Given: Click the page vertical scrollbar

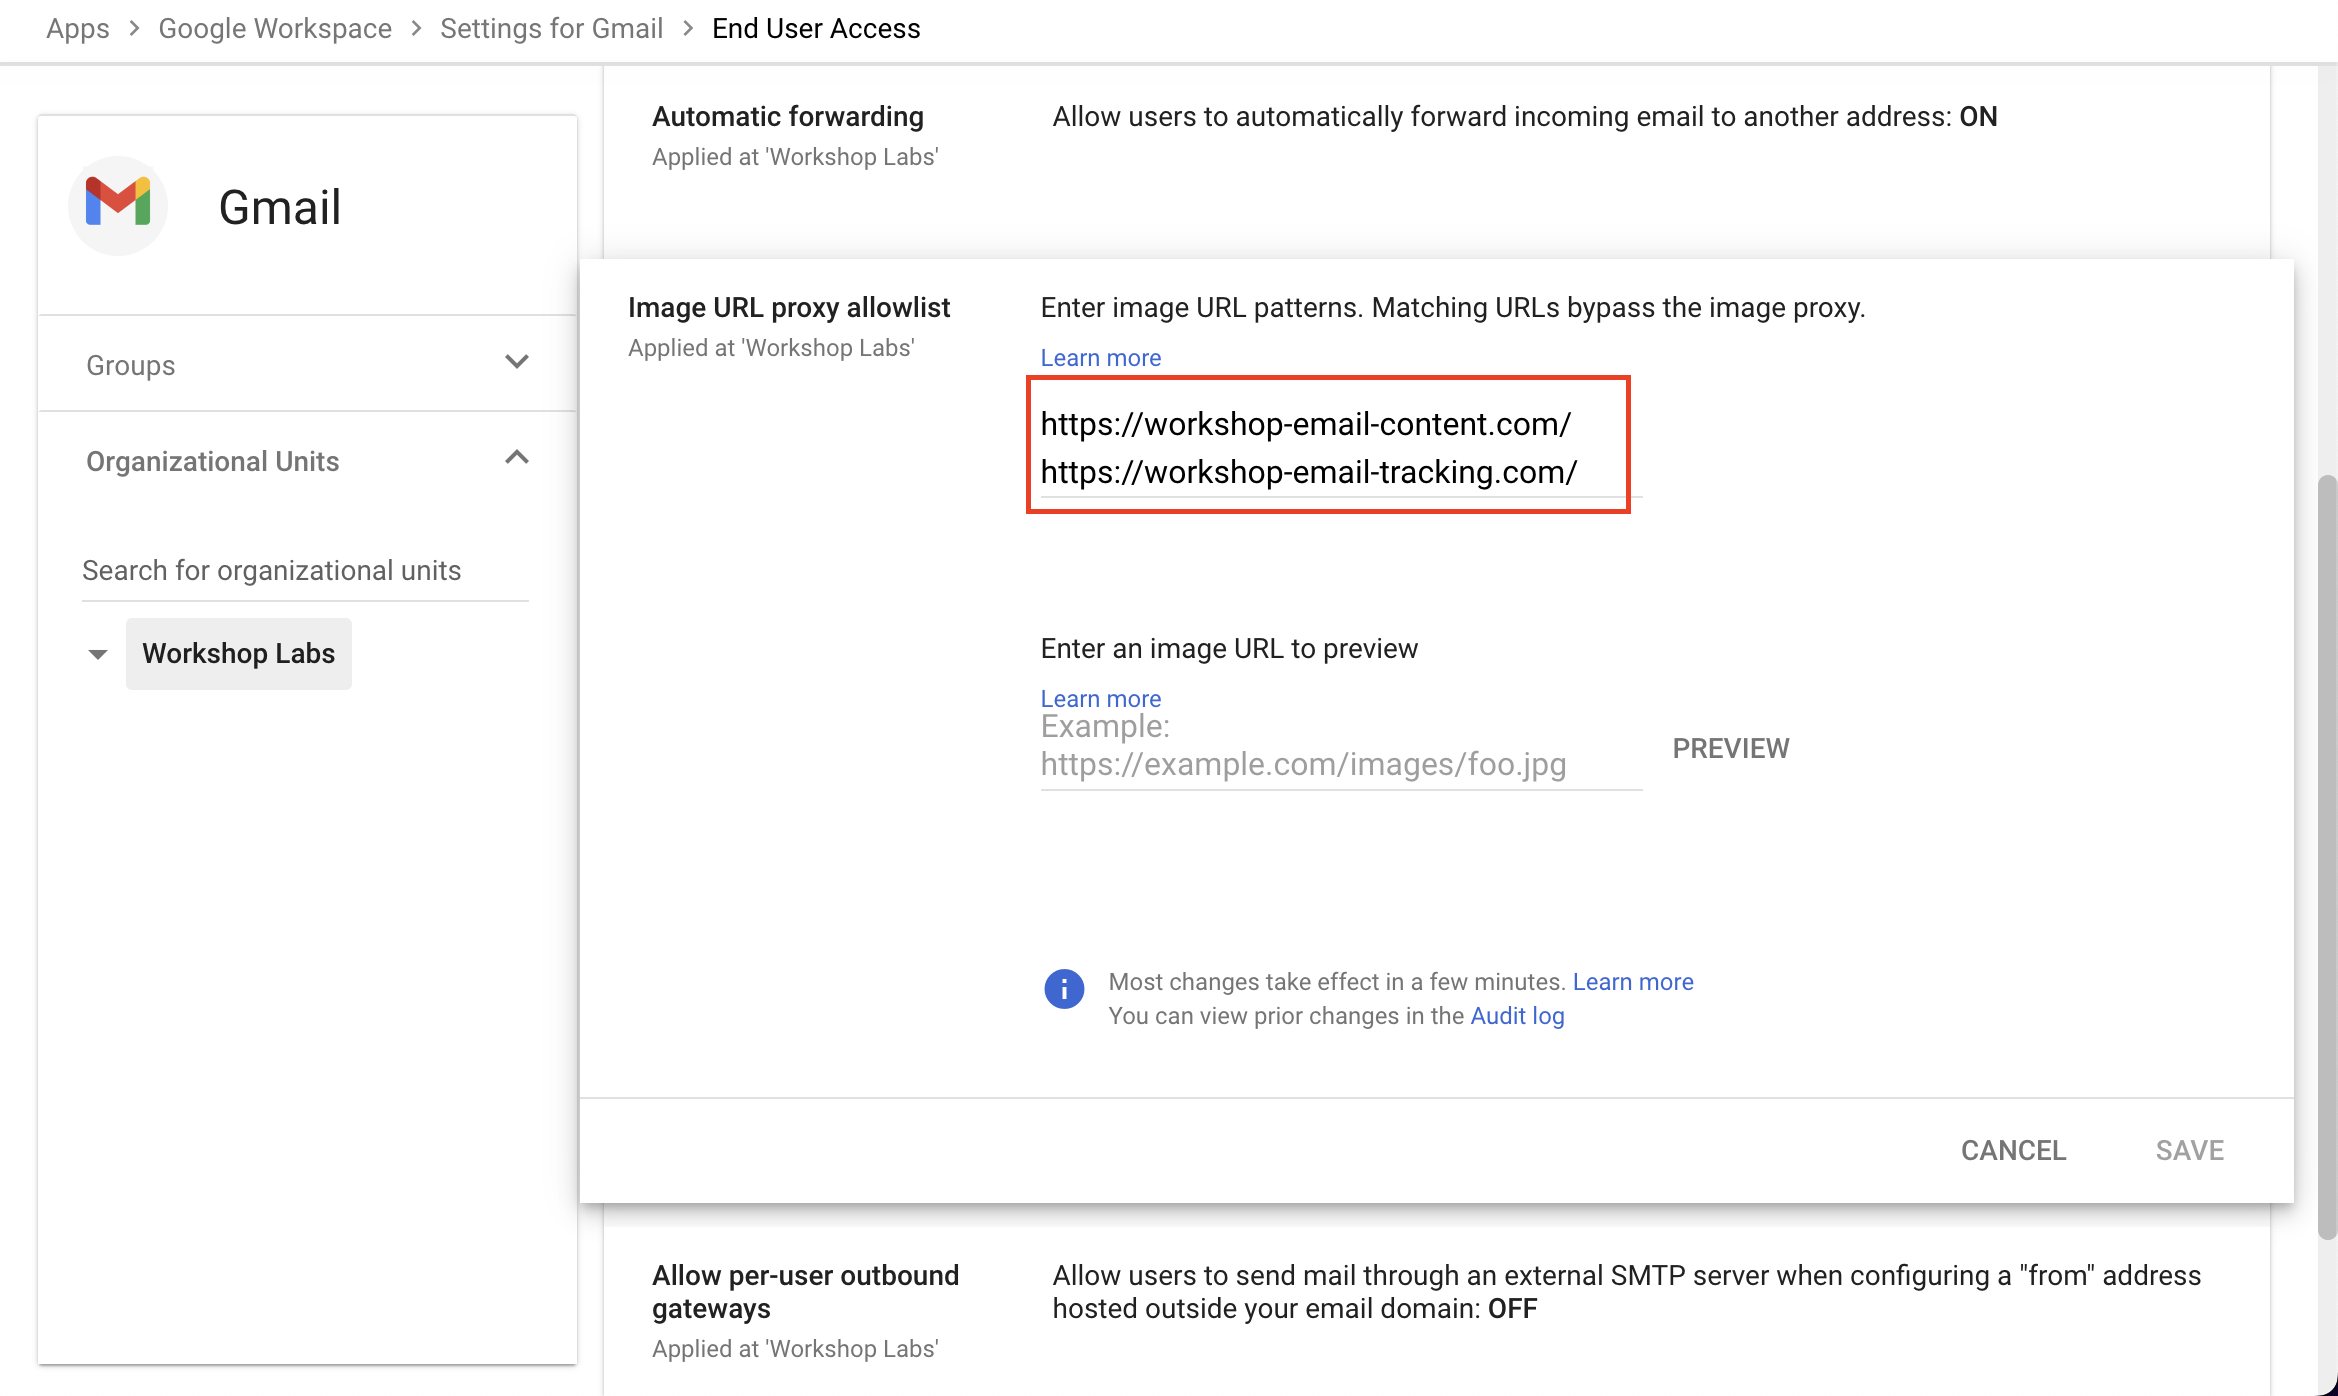Looking at the screenshot, I should [2327, 856].
